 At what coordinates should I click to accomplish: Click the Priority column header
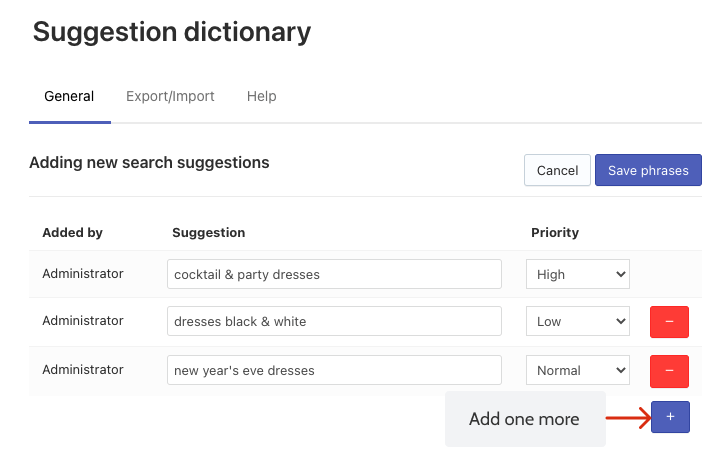point(555,232)
